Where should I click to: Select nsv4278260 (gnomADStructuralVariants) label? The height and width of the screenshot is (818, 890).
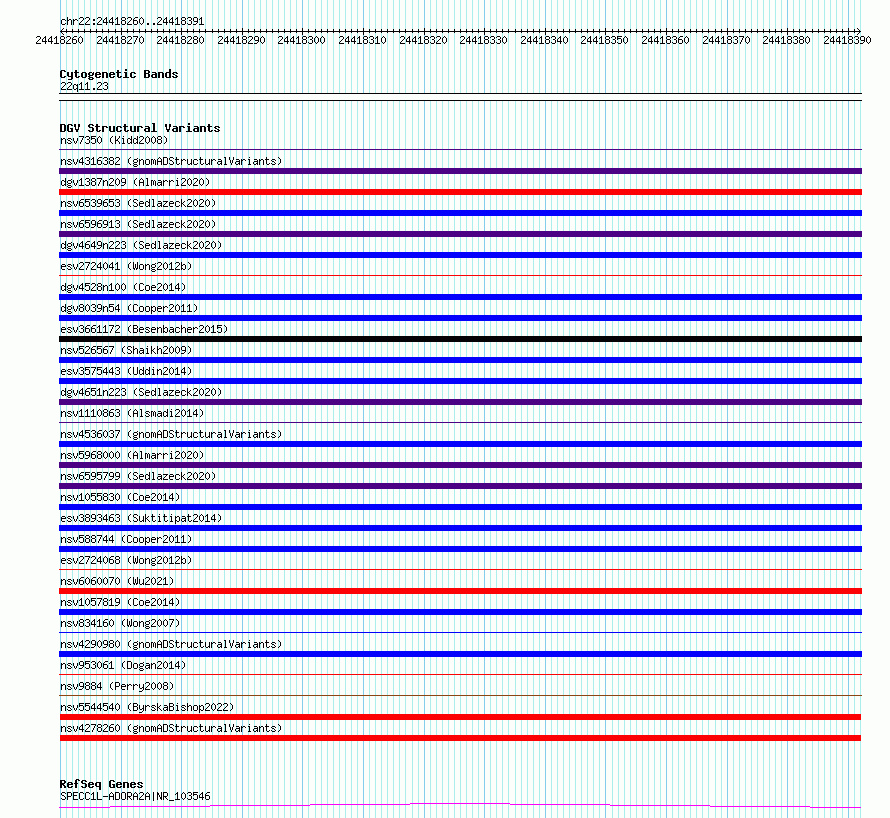click(x=171, y=728)
